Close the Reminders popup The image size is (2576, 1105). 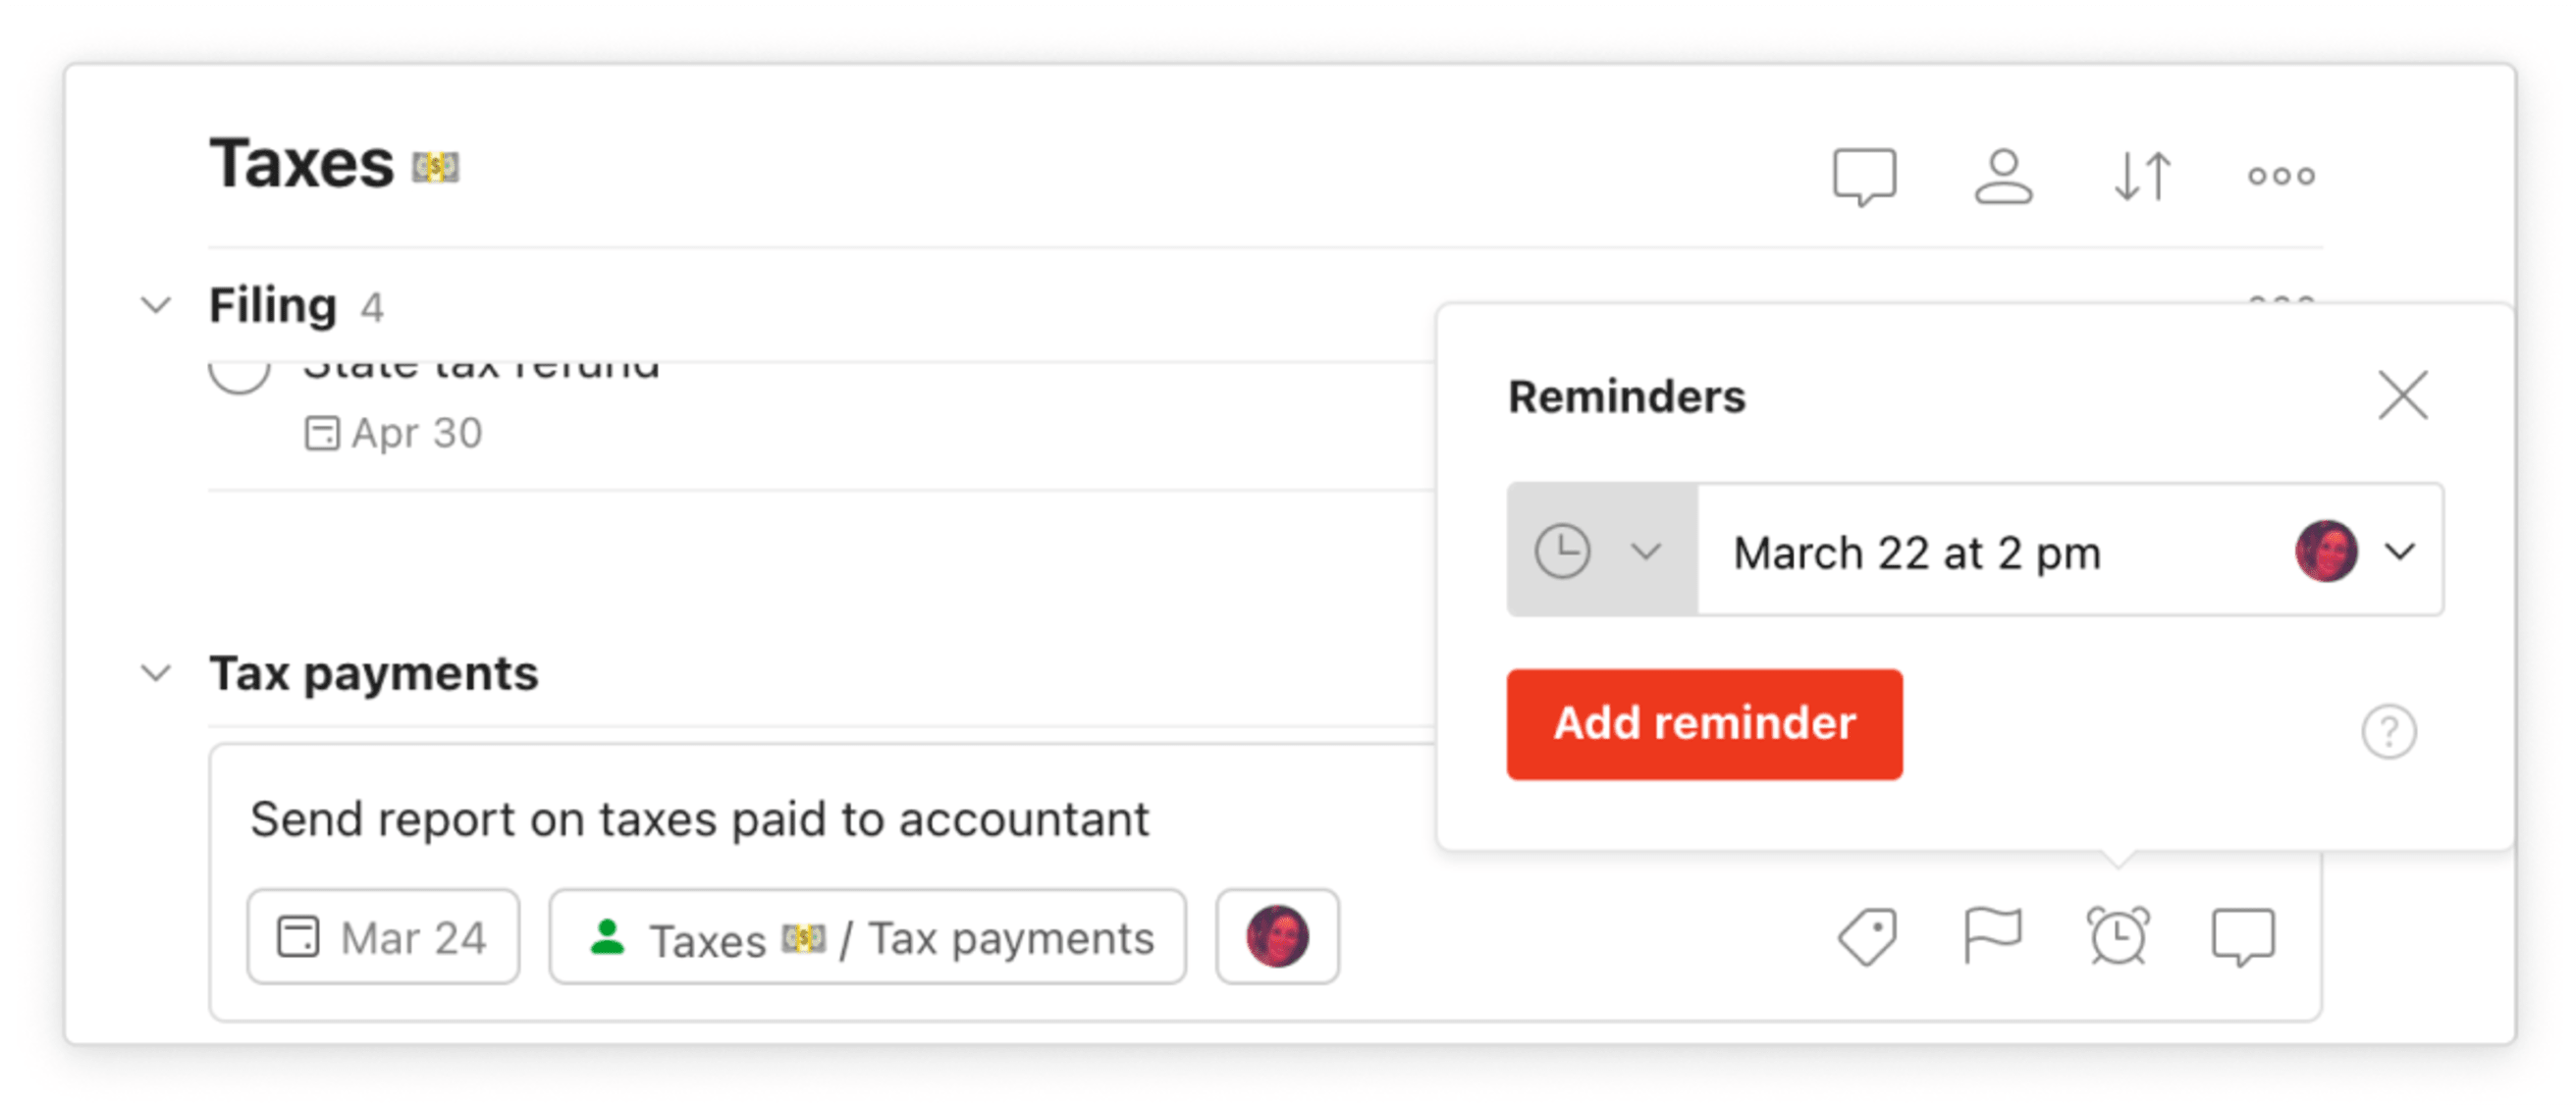point(2403,396)
